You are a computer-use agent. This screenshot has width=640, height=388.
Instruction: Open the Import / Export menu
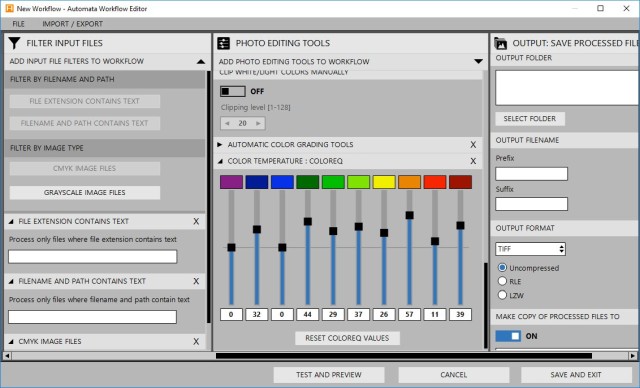point(73,24)
